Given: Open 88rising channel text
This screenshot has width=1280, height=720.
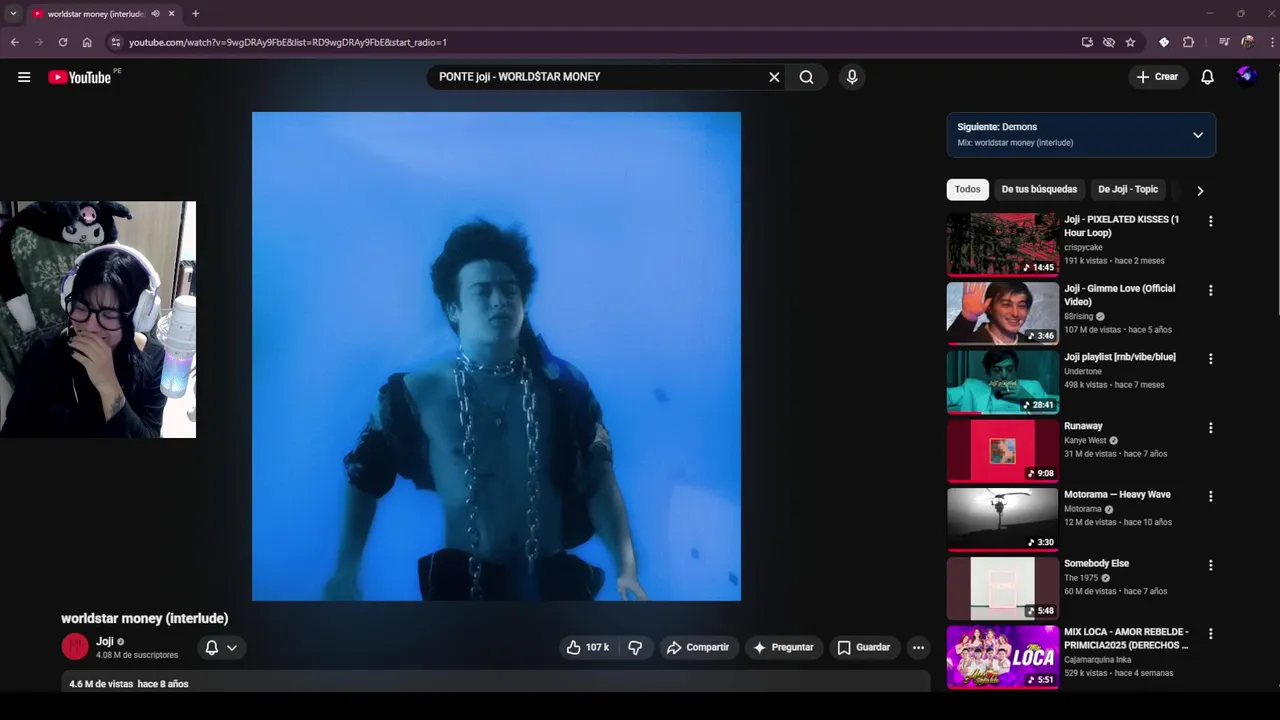Looking at the screenshot, I should (x=1078, y=316).
